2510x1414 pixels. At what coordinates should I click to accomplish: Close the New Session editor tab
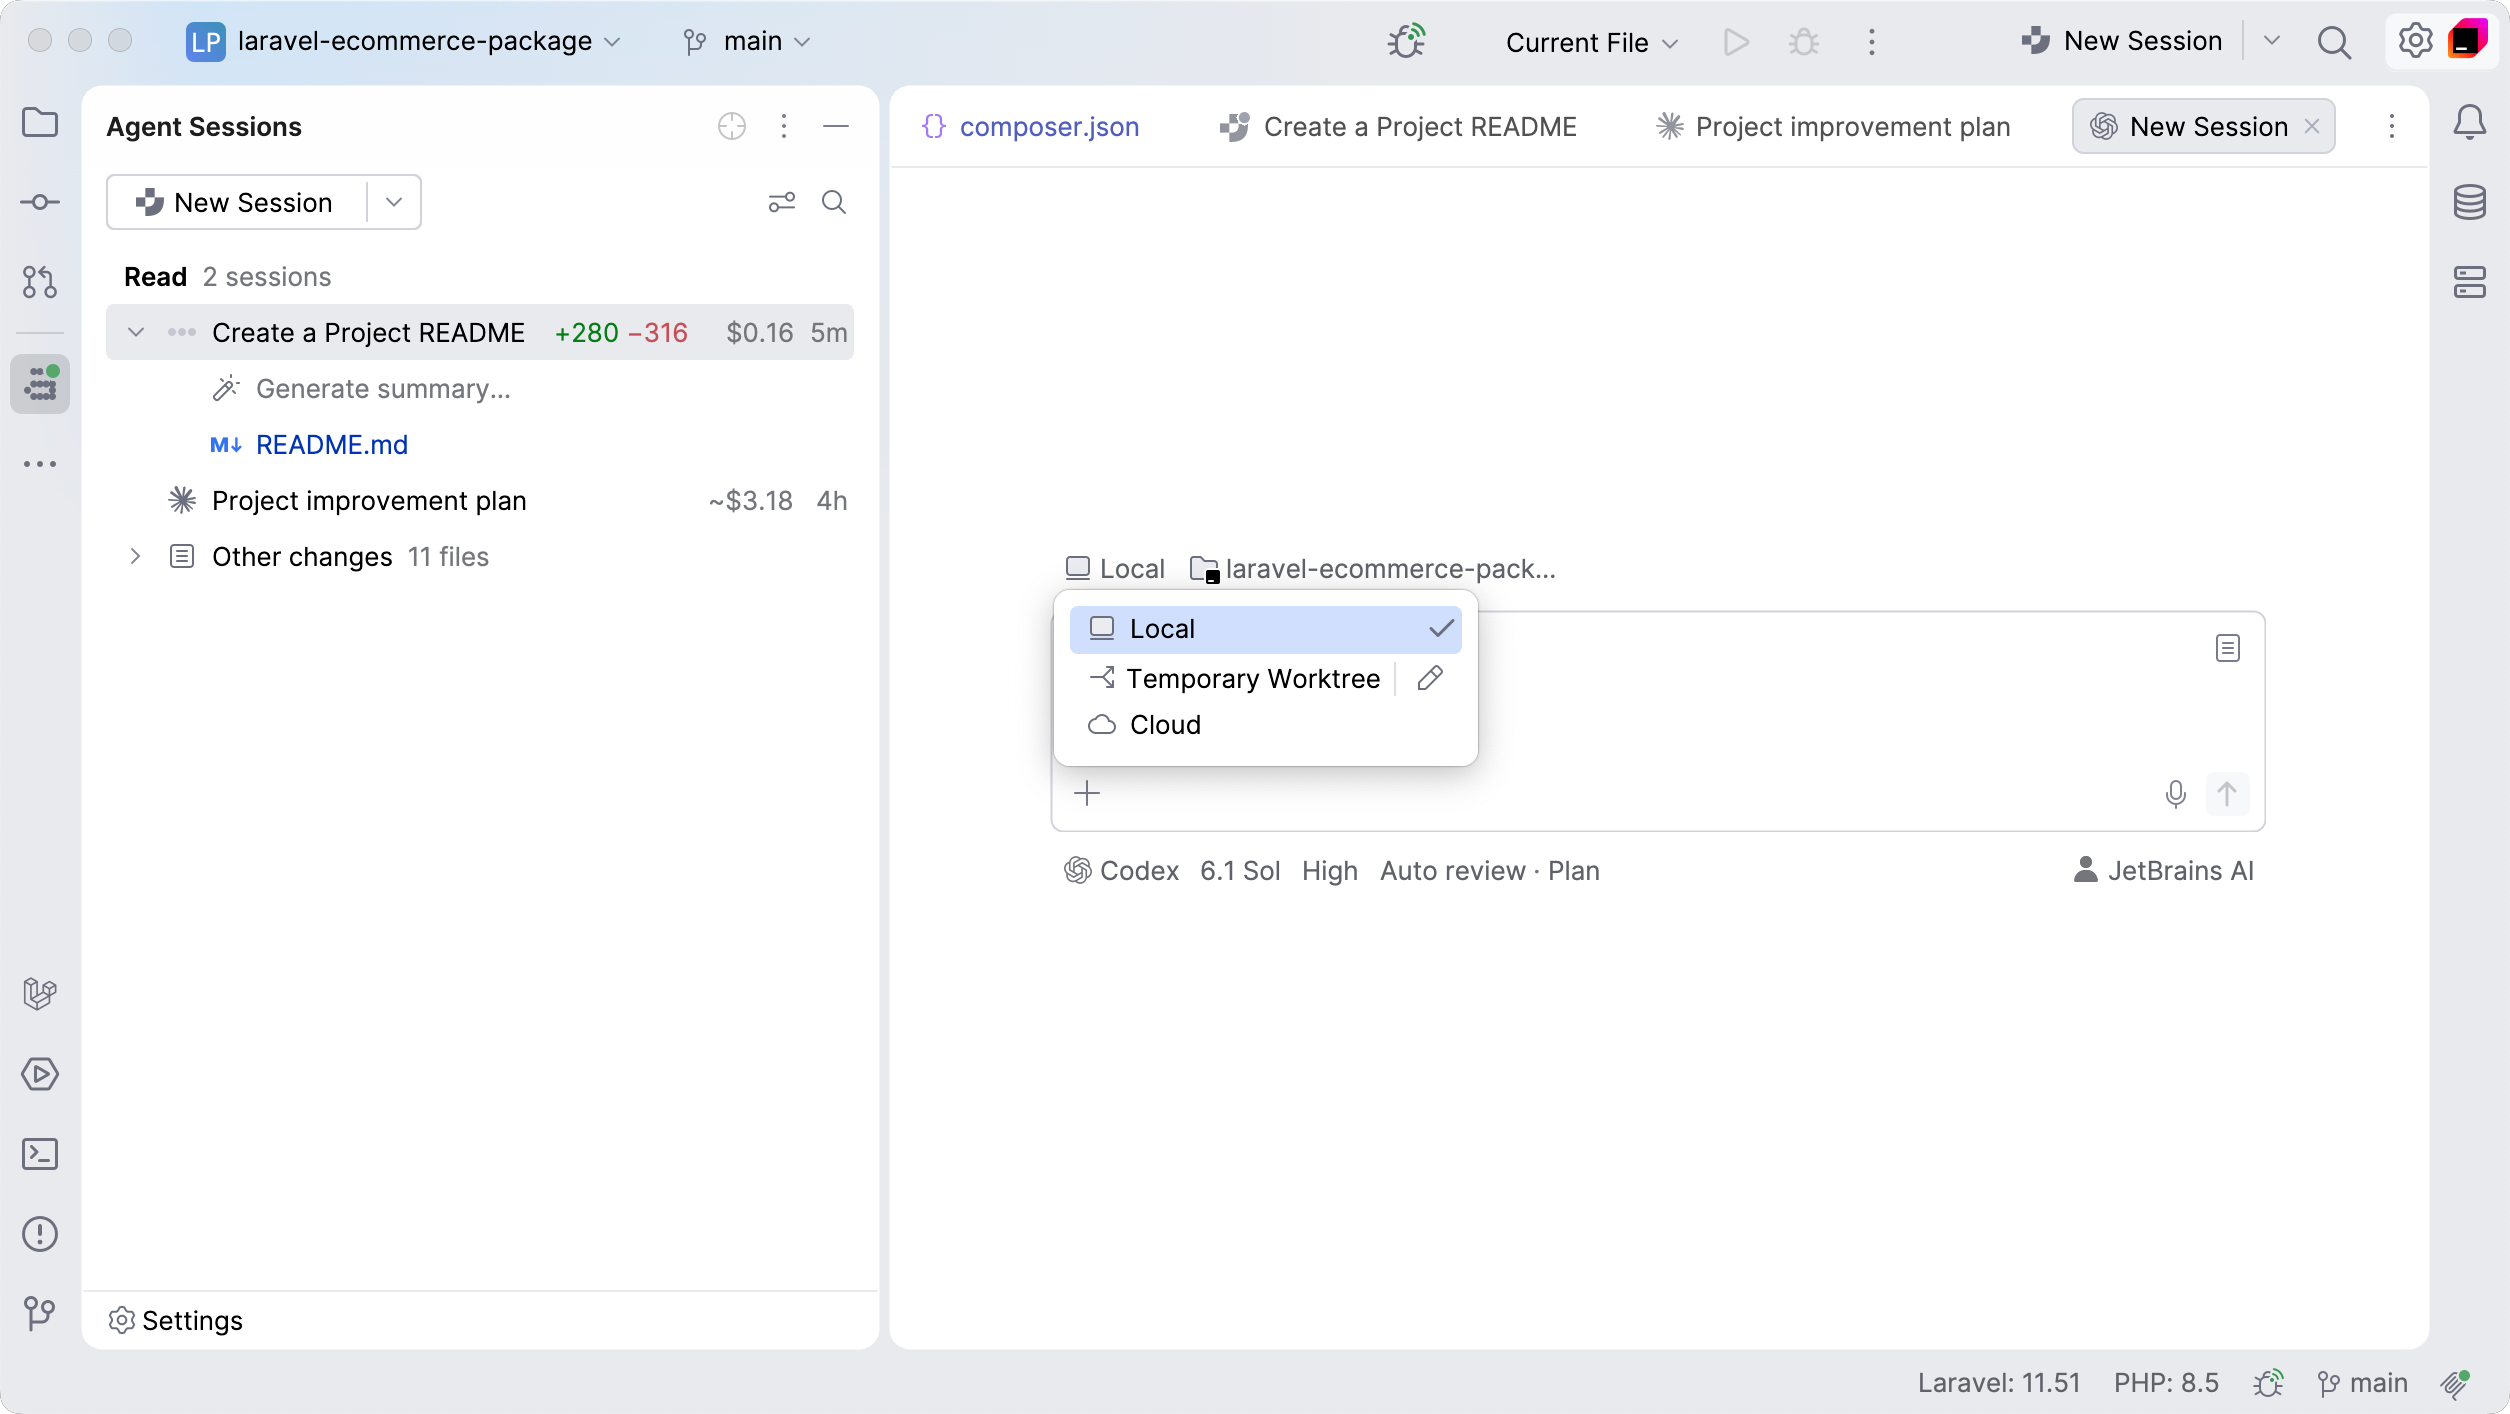(2312, 127)
